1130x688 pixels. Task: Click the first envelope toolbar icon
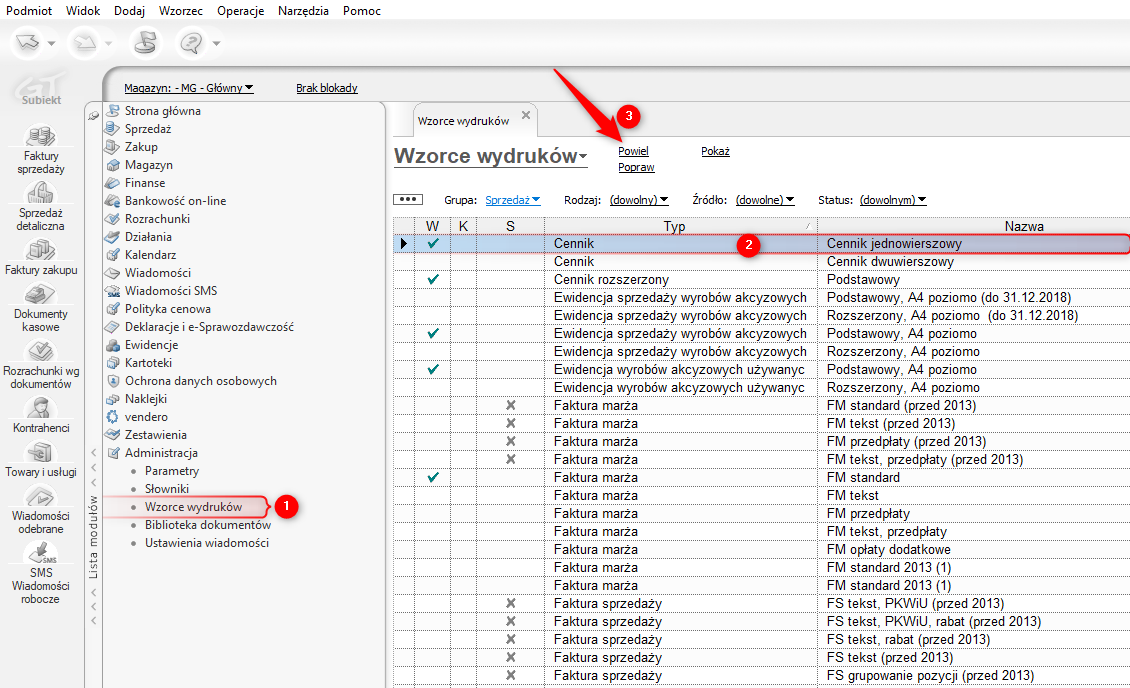[x=27, y=43]
